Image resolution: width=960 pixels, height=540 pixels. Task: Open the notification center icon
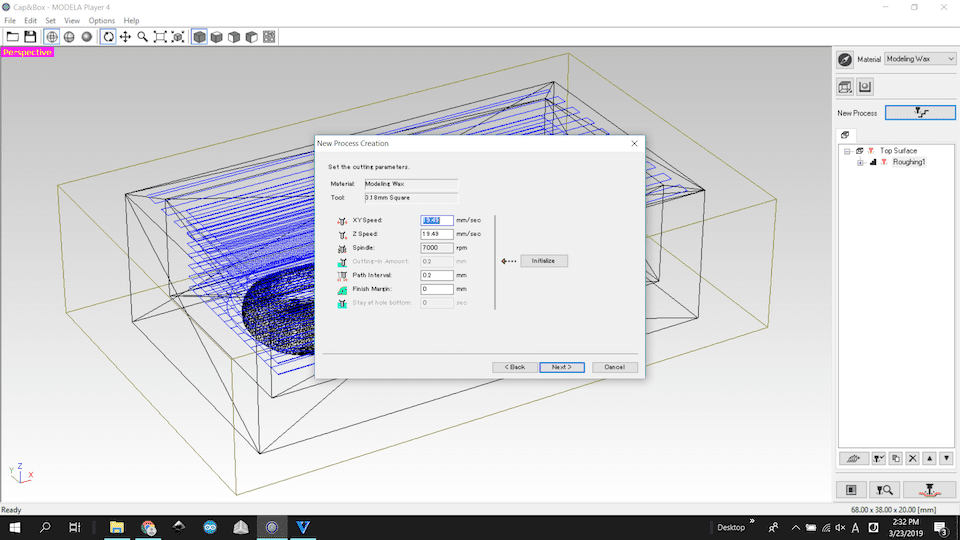(942, 528)
